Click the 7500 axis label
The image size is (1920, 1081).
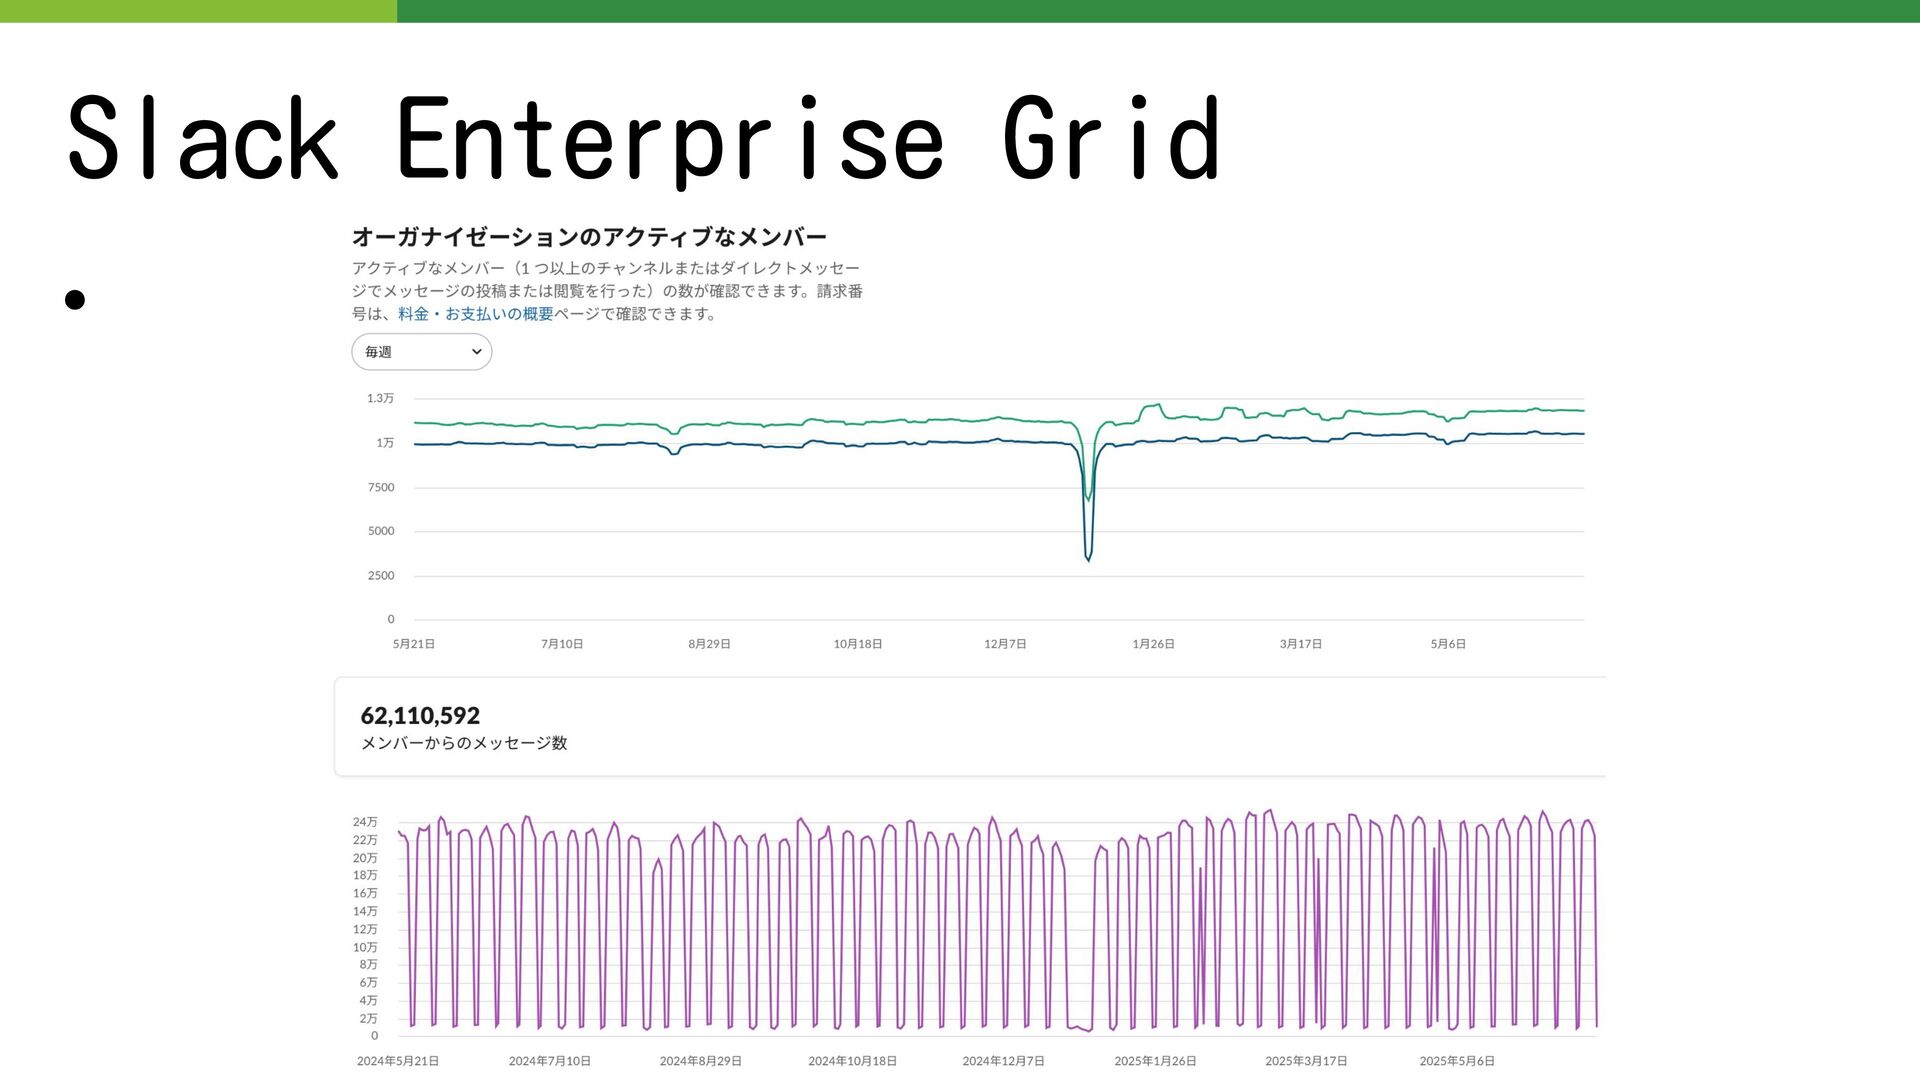[381, 488]
